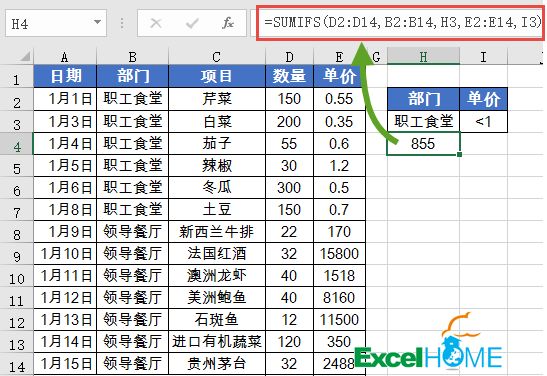The width and height of the screenshot is (547, 376).
Task: Select cell containing 法国红酒
Action: 217,254
